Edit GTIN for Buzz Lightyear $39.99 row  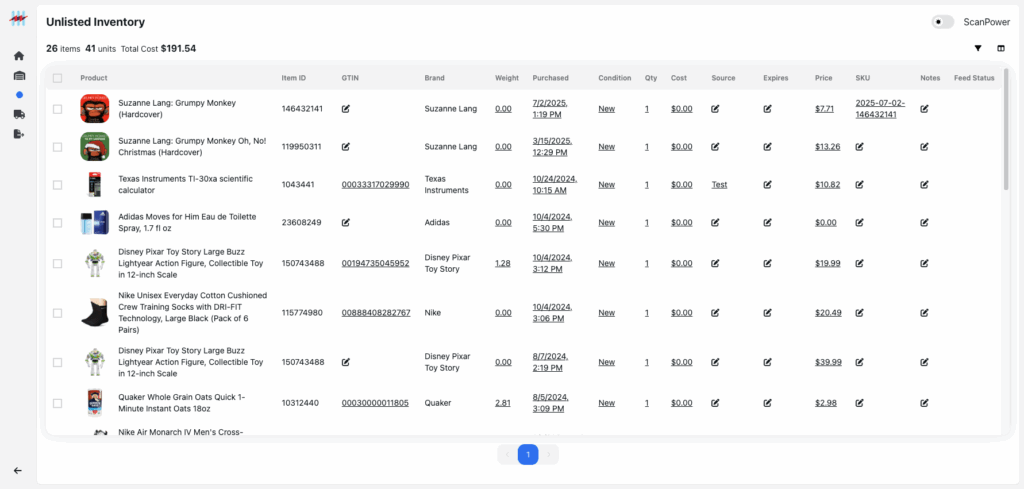tap(345, 362)
